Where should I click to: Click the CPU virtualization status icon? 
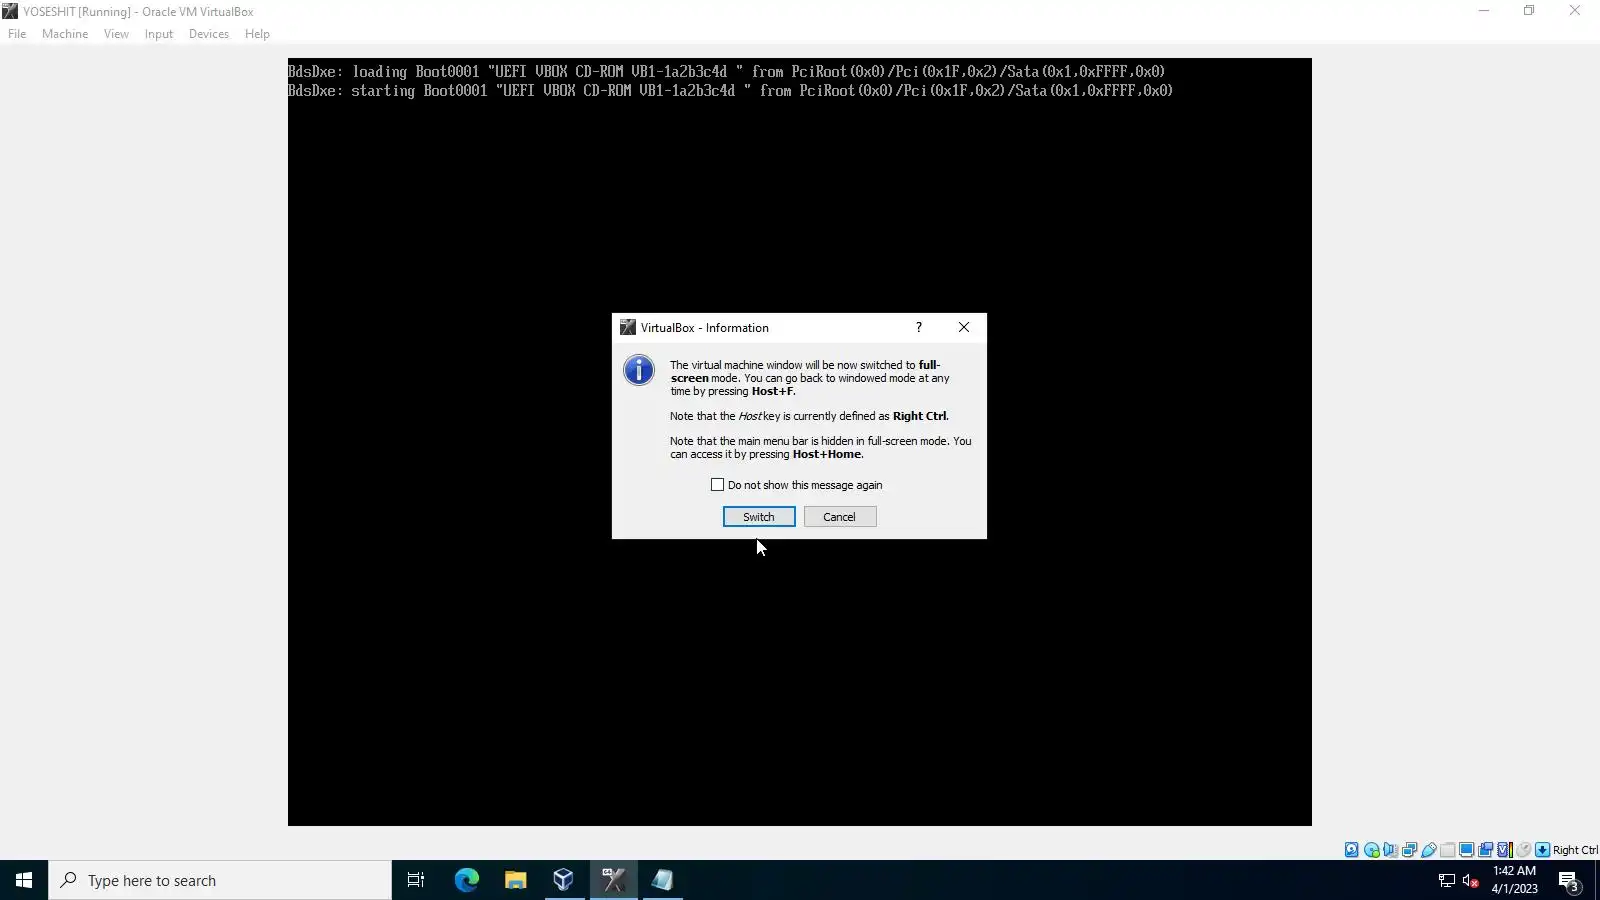coord(1504,850)
